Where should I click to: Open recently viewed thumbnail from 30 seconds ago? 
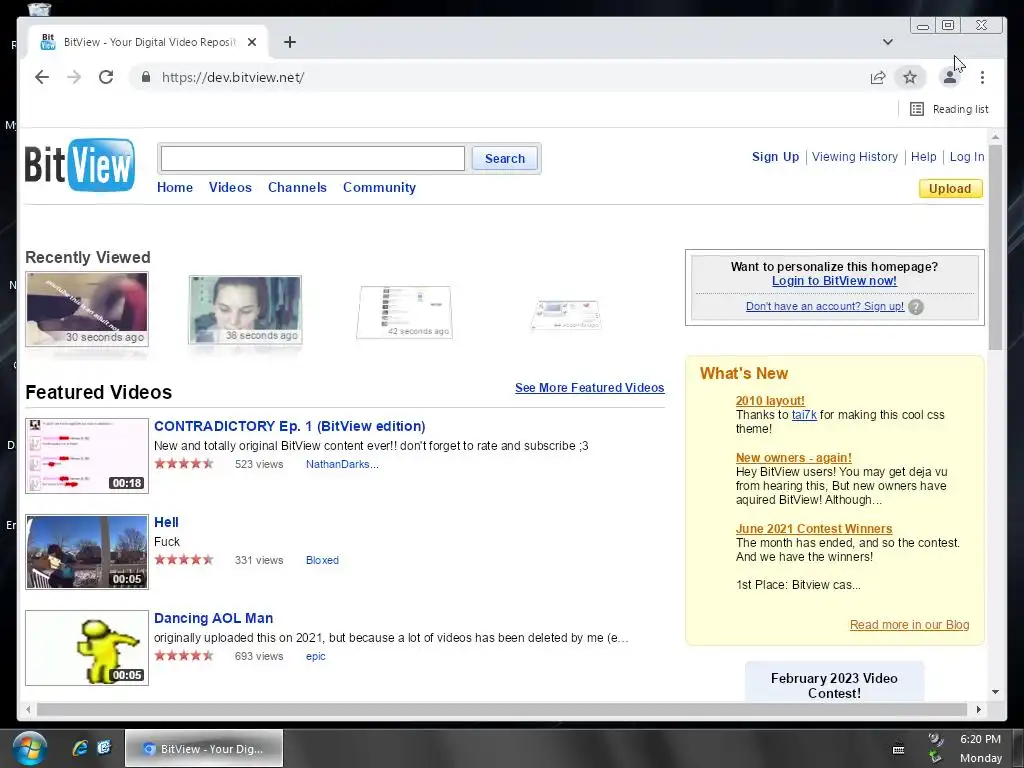(87, 309)
